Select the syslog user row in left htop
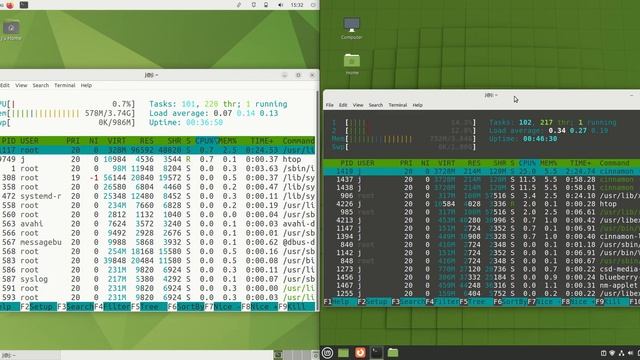 click(158, 279)
